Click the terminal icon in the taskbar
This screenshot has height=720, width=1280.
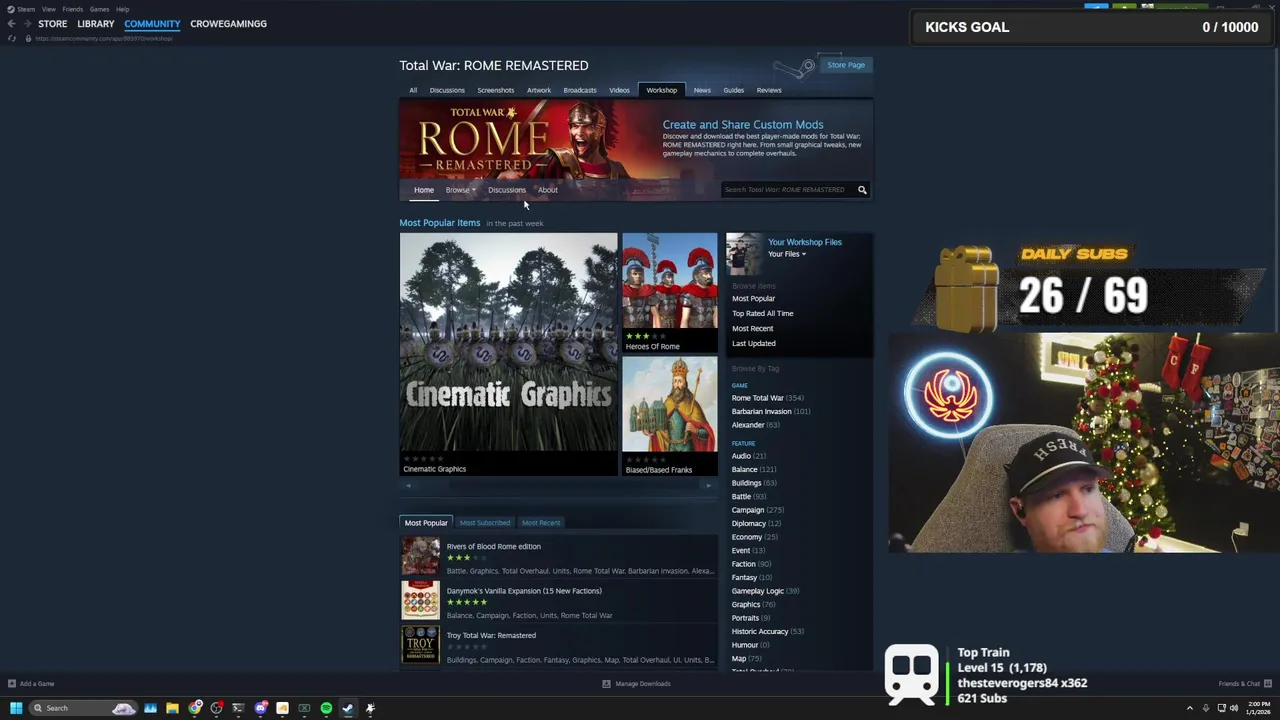[x=238, y=708]
